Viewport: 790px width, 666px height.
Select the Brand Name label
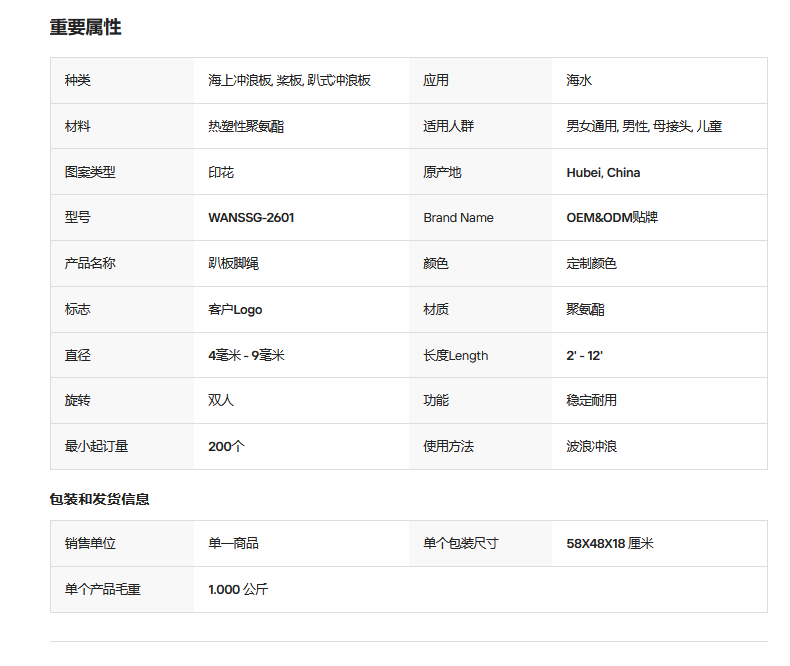[x=458, y=218]
